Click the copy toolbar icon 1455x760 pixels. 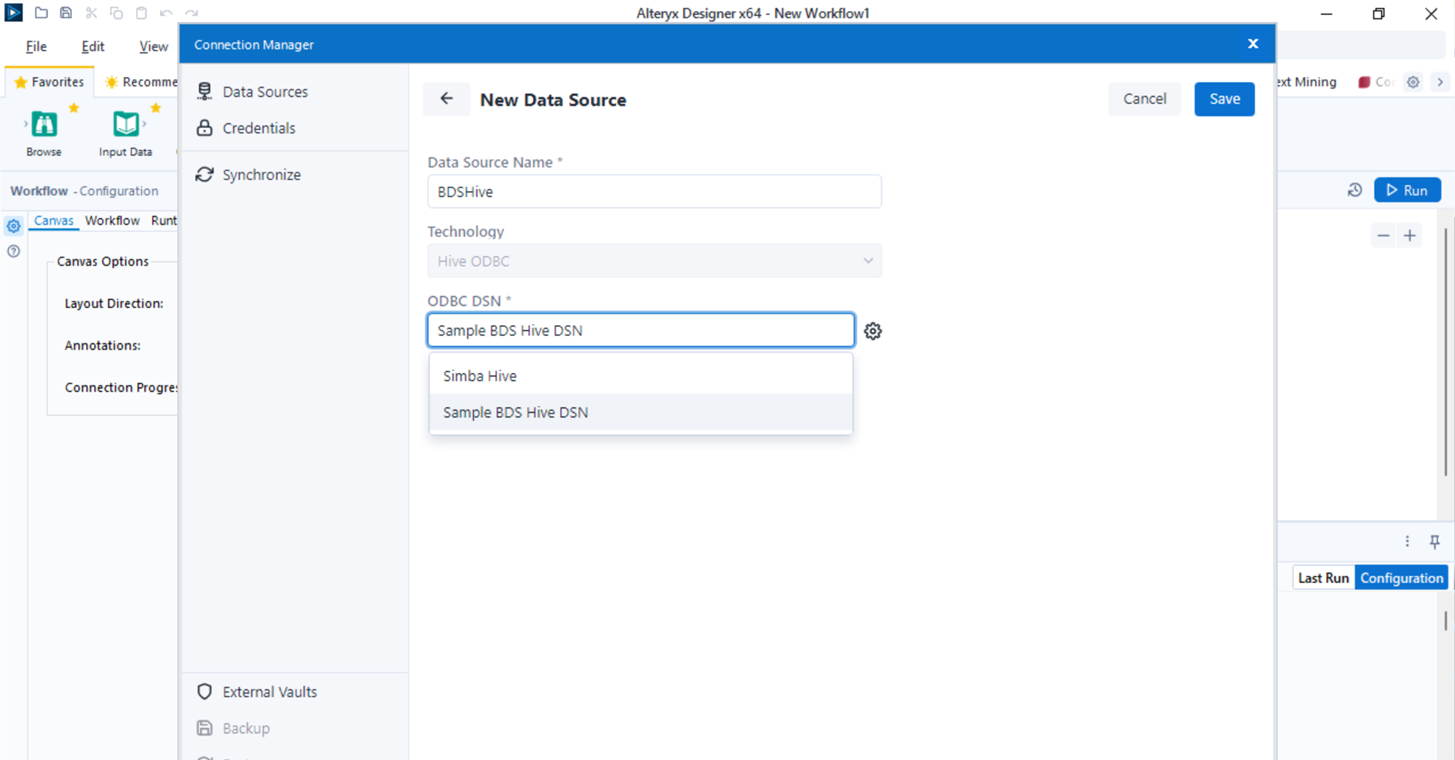116,13
